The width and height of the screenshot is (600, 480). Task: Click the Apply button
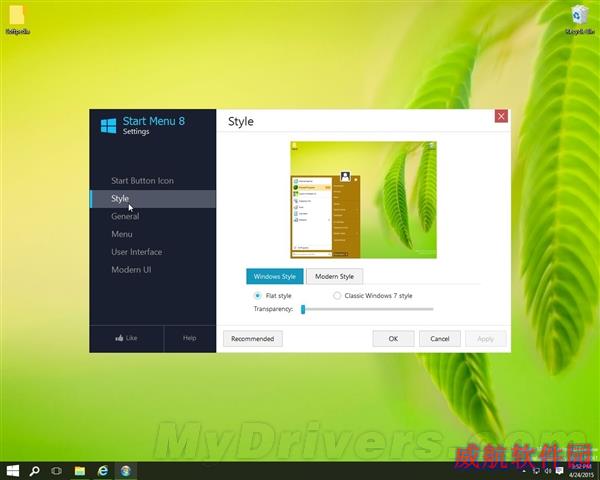(486, 339)
